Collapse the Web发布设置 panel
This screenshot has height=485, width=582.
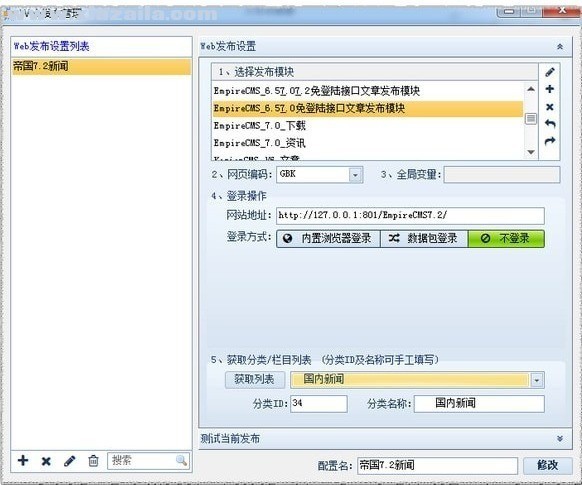pyautogui.click(x=560, y=46)
